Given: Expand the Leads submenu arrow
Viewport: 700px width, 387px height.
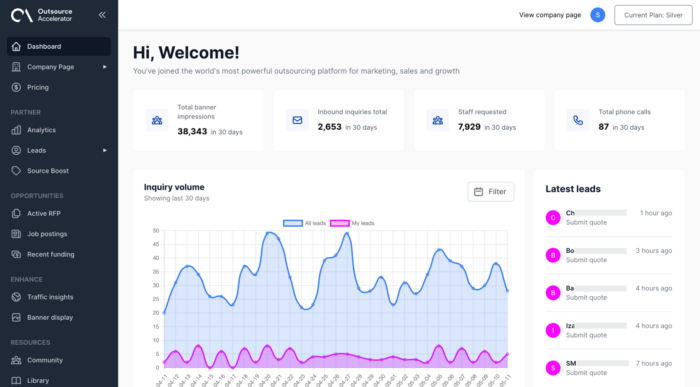Looking at the screenshot, I should [x=105, y=150].
